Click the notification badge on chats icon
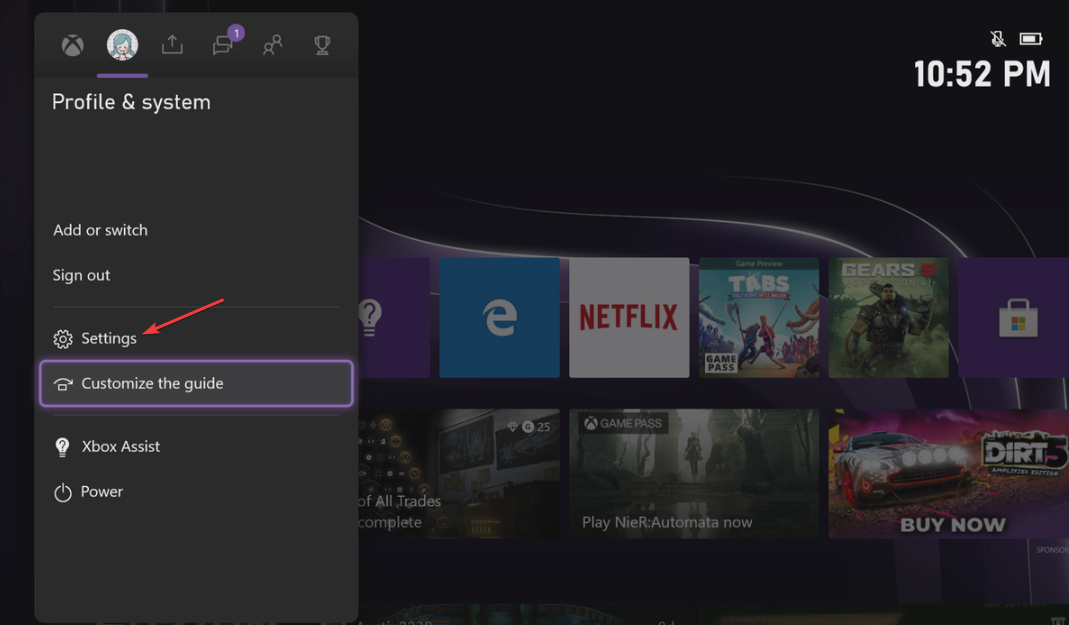The width and height of the screenshot is (1069, 625). click(x=236, y=33)
